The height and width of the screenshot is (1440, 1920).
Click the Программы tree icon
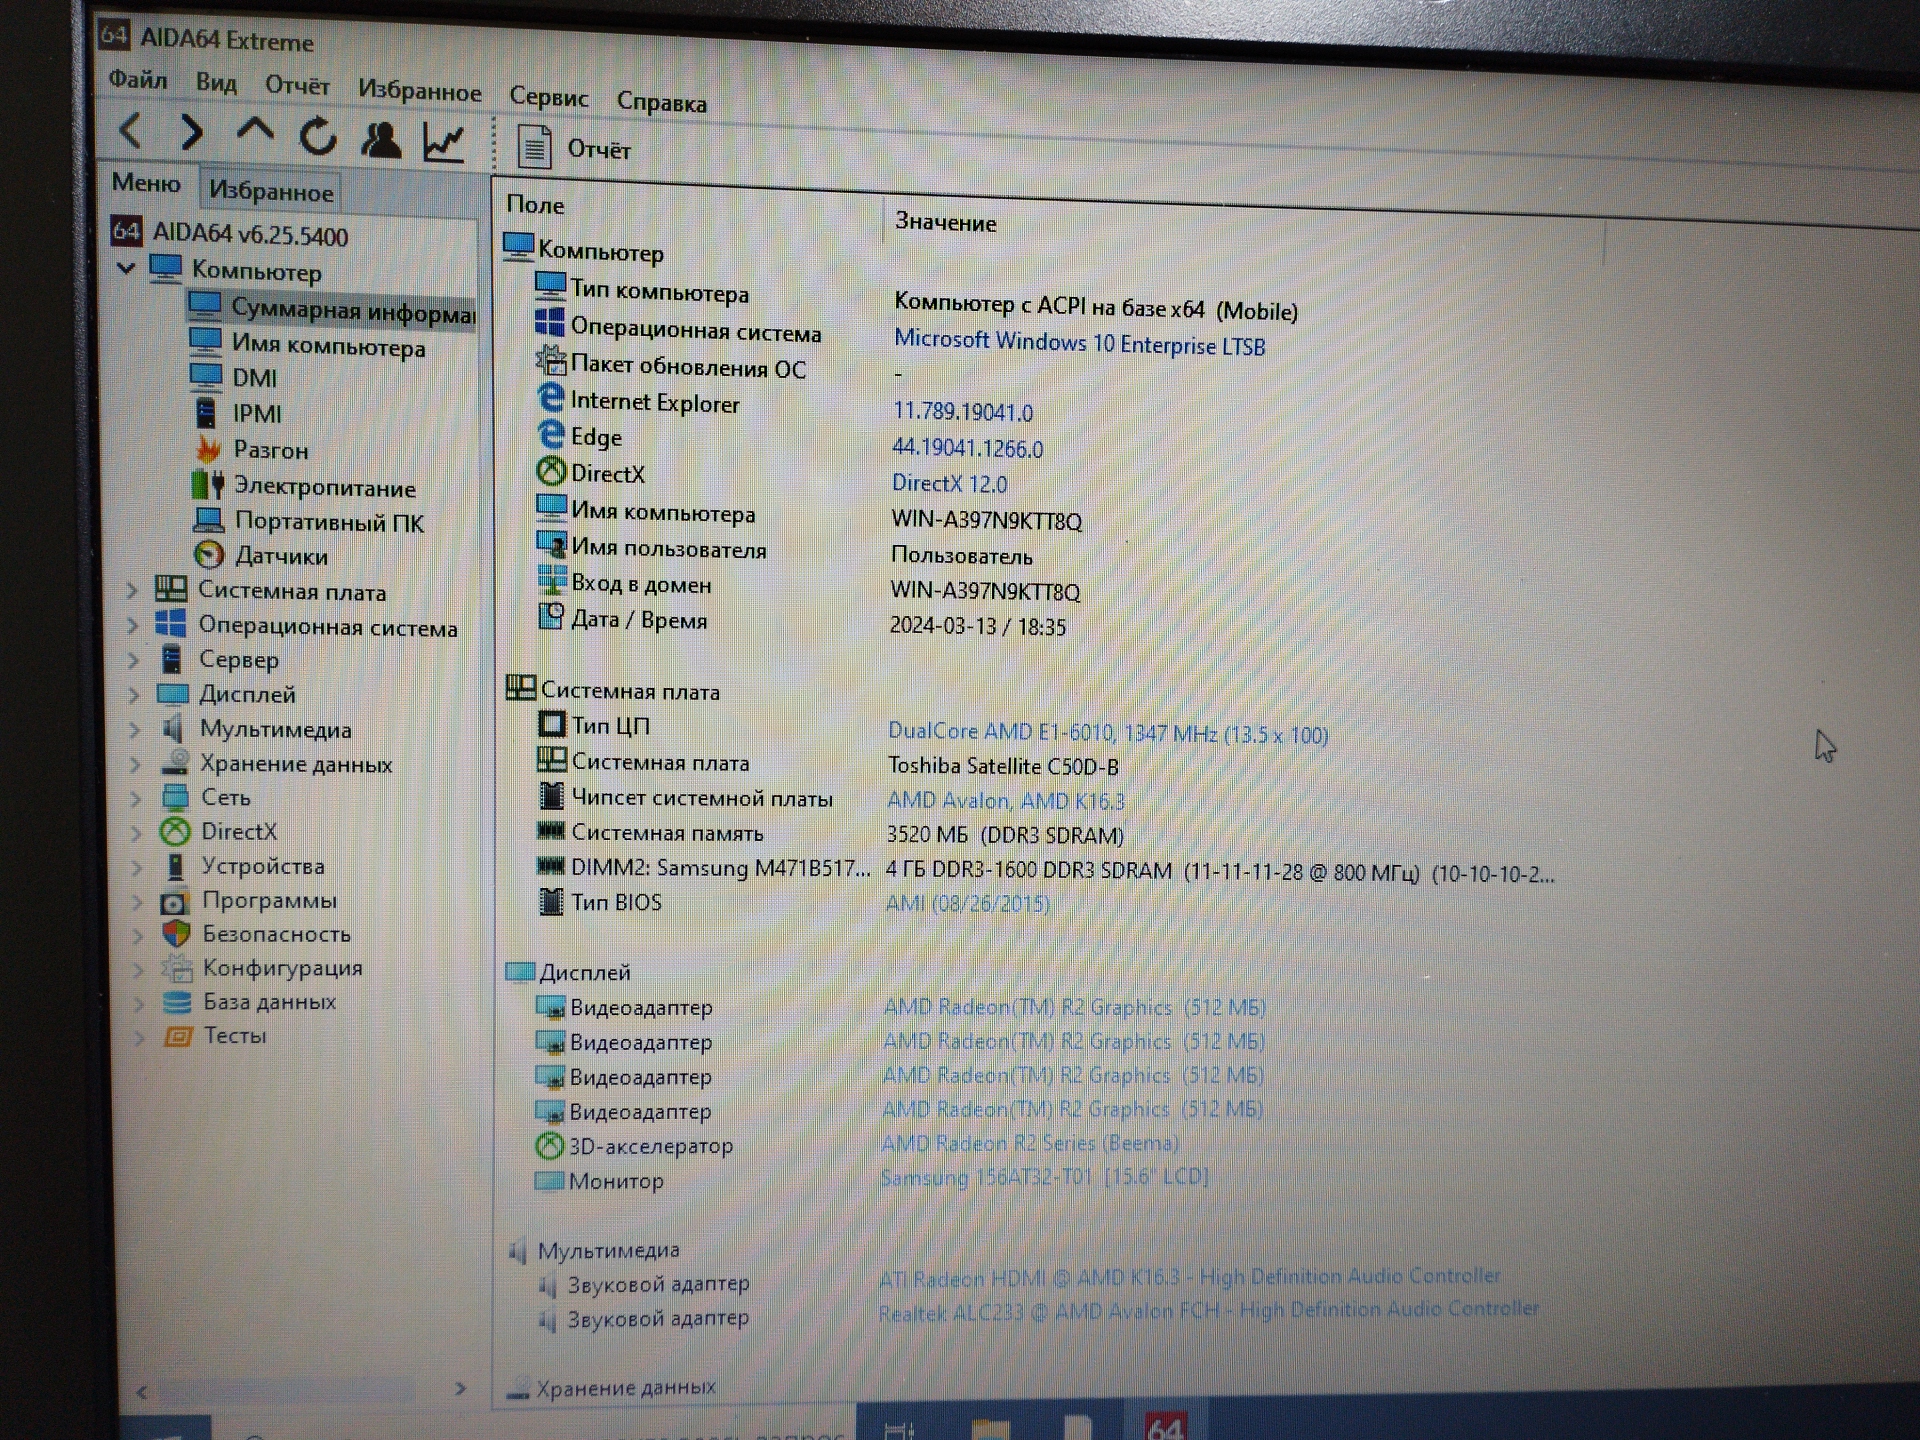[x=175, y=901]
